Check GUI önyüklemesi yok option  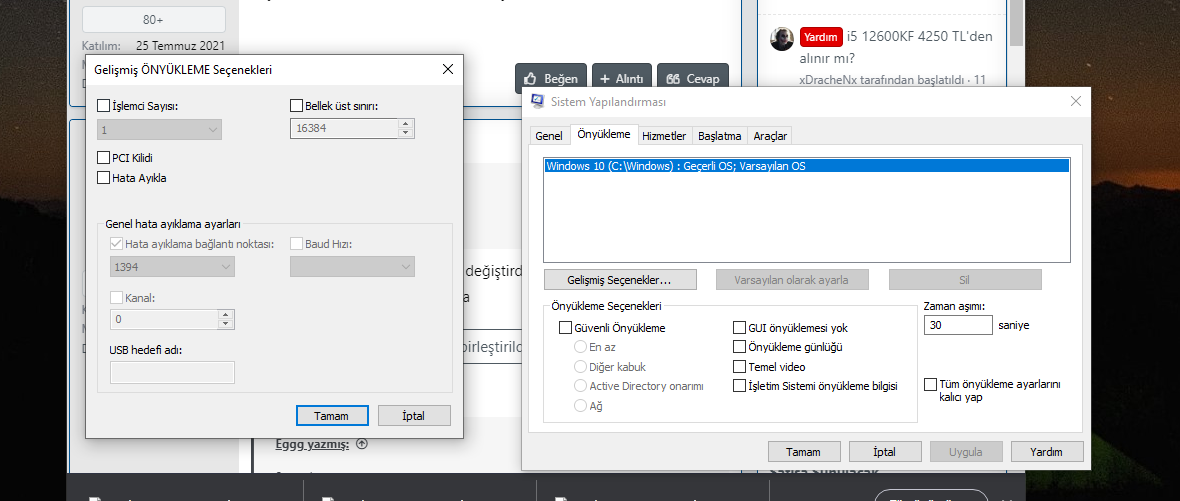[739, 328]
